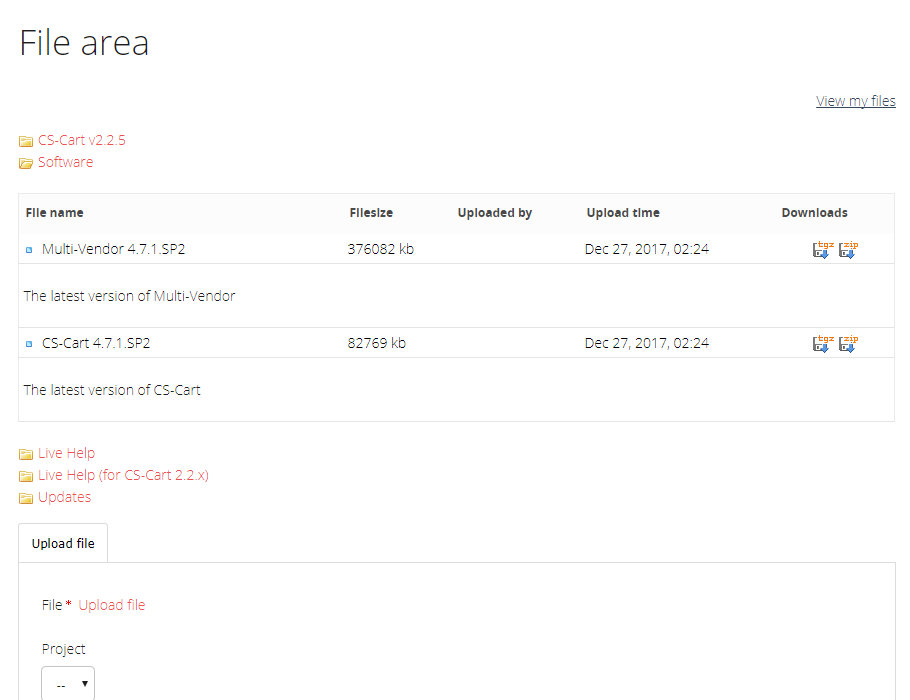
Task: Click the bullet icon beside Multi-Vendor 4.7.1.SP2
Action: tap(29, 250)
